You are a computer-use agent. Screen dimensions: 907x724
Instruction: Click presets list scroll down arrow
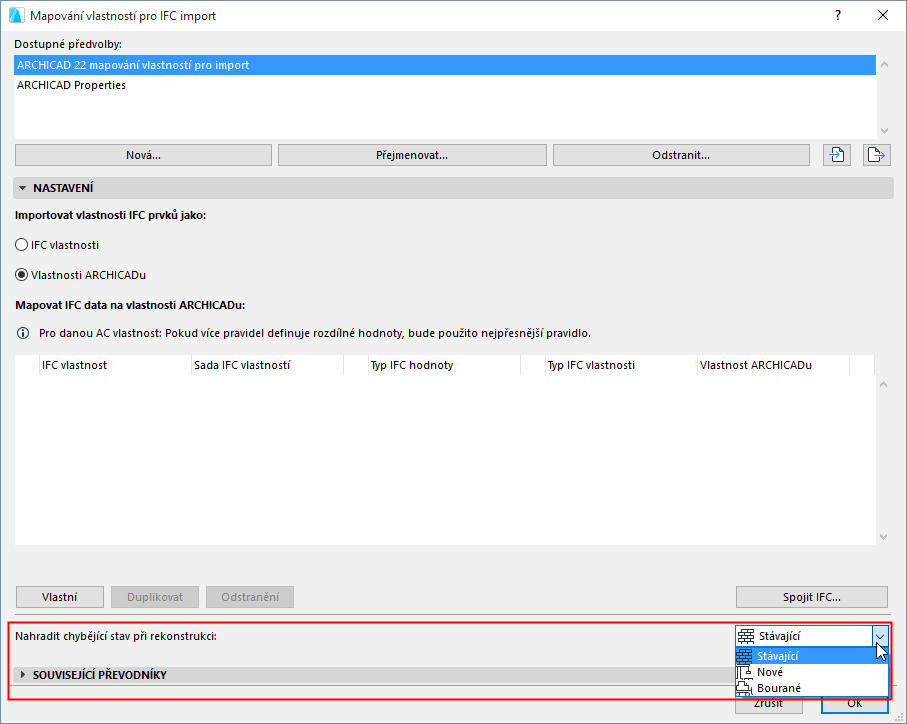pos(884,131)
